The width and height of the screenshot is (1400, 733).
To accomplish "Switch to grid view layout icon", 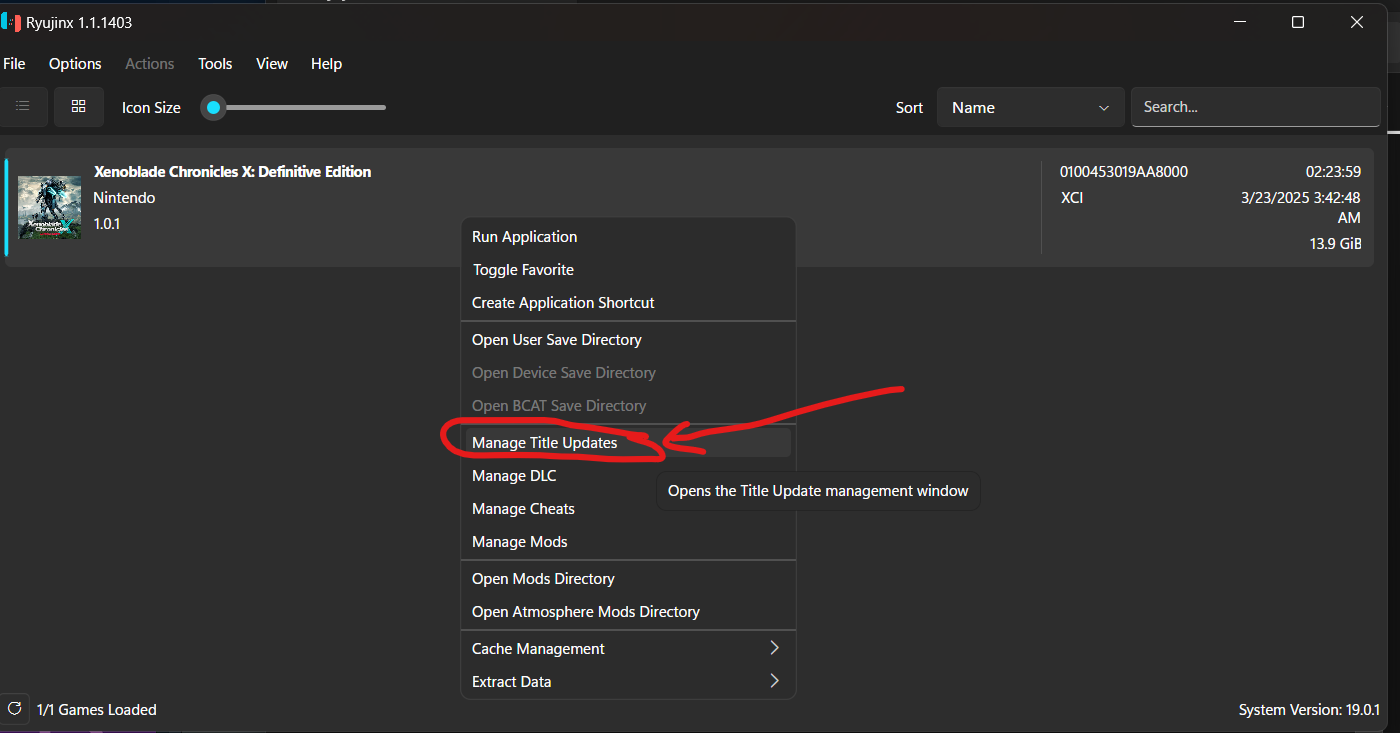I will click(79, 107).
